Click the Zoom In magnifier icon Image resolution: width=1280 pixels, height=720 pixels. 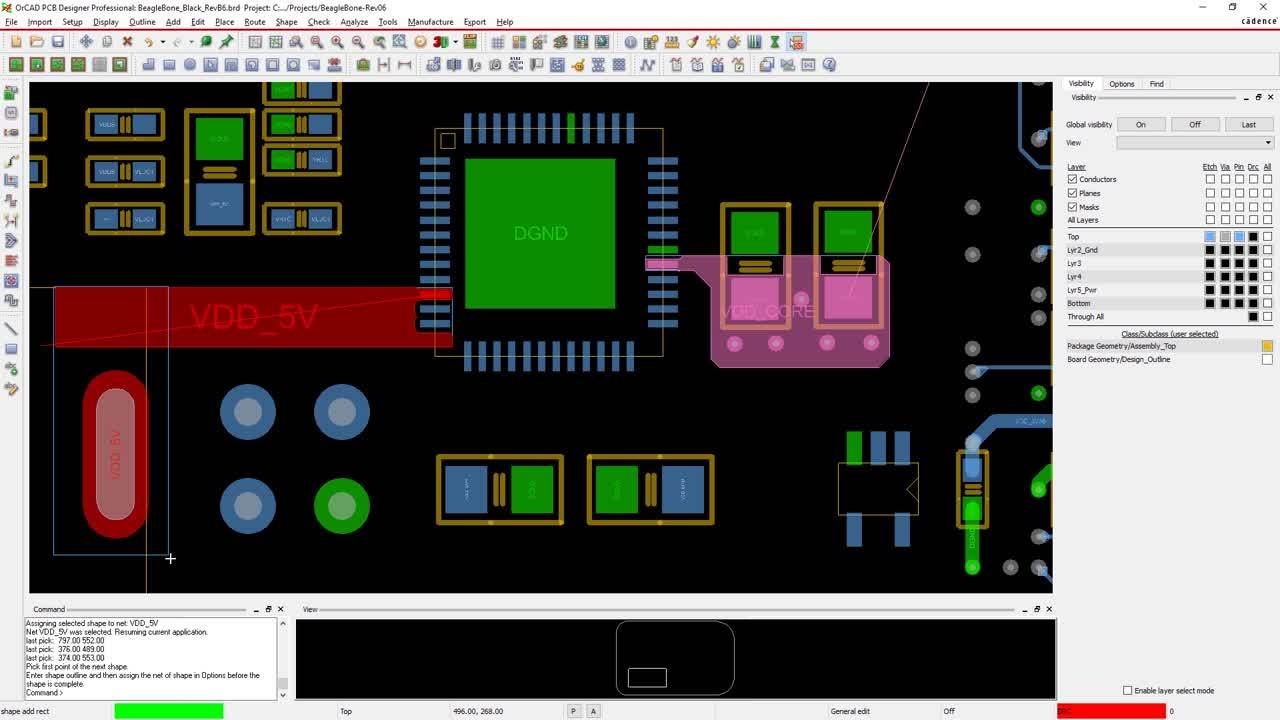pos(337,42)
